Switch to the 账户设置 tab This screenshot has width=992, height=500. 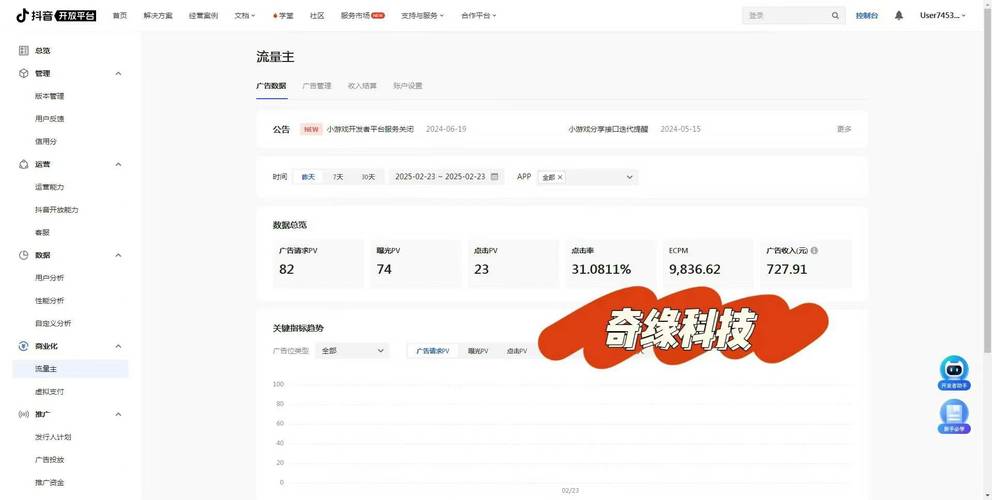click(407, 85)
